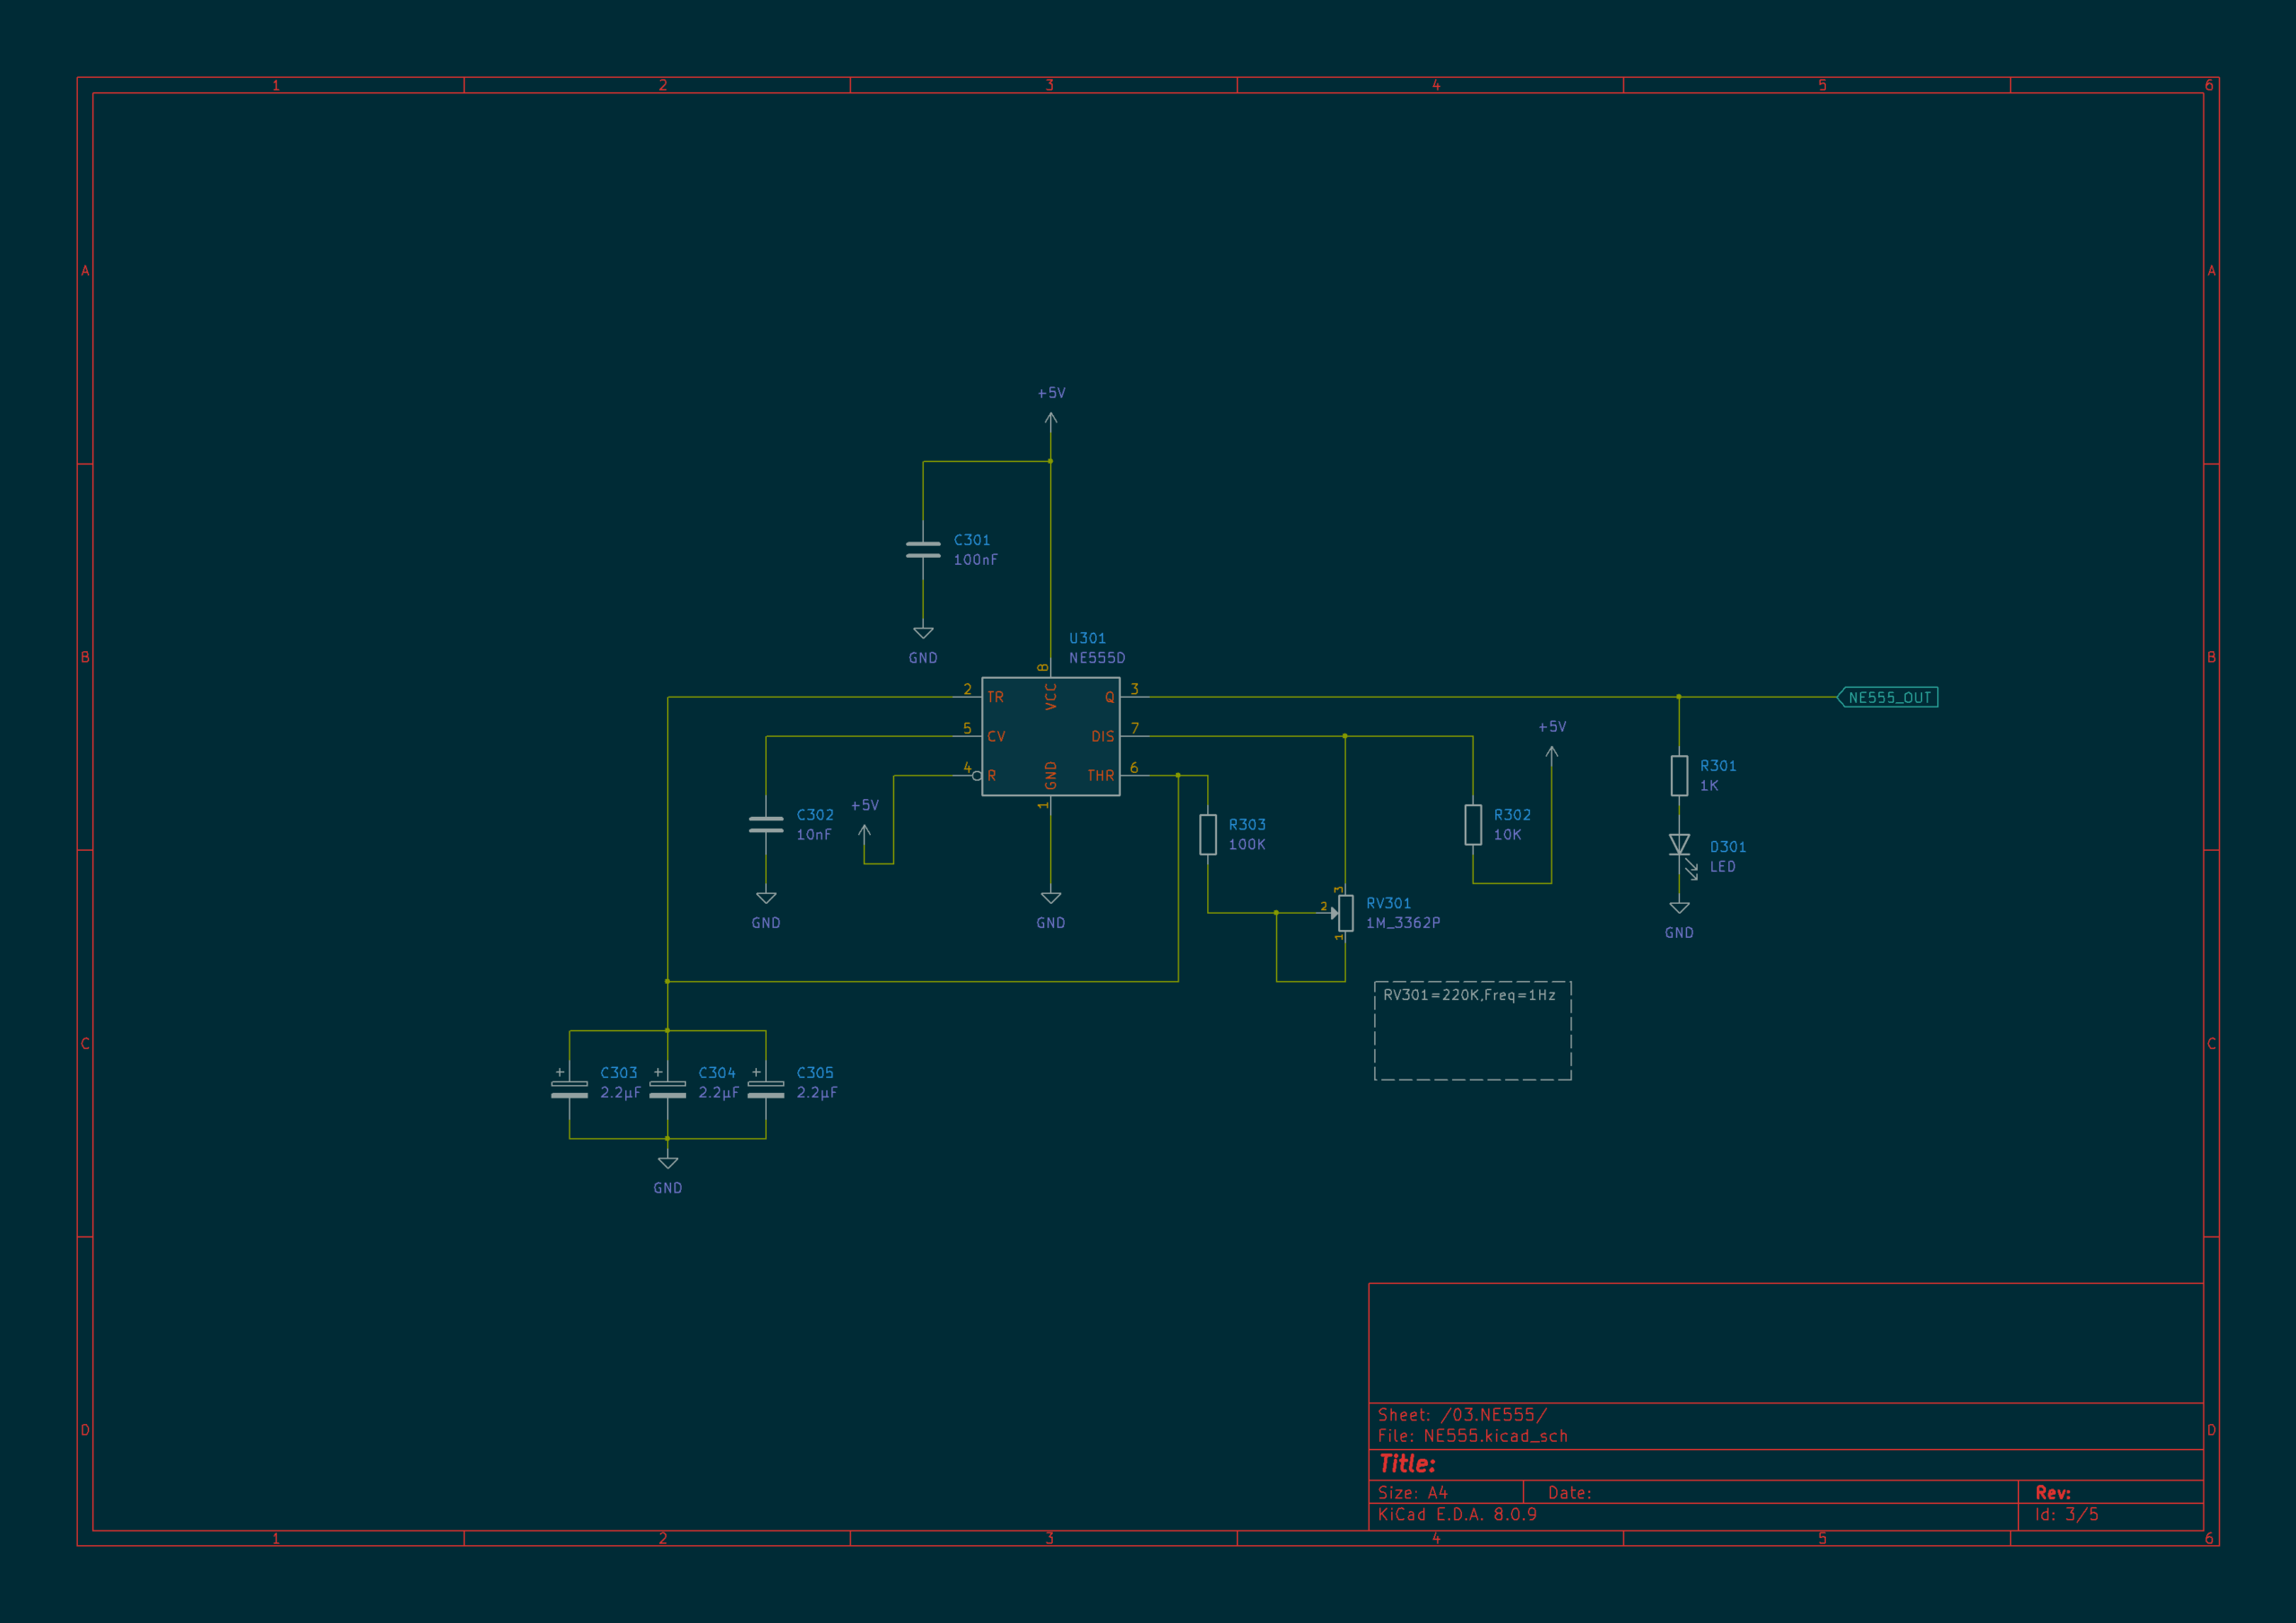This screenshot has width=2296, height=1623.
Task: Click the C301 100nF capacitor symbol
Action: point(923,550)
